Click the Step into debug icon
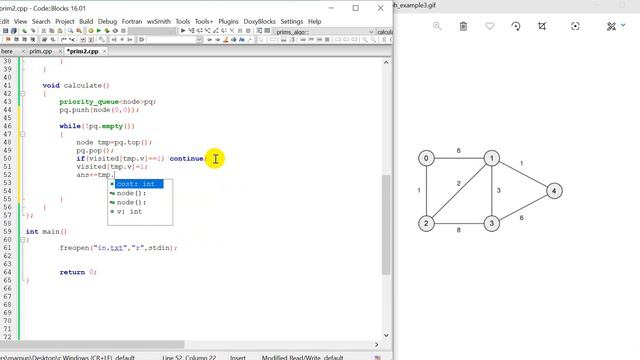Viewport: 640px width, 360px height. coord(208,31)
